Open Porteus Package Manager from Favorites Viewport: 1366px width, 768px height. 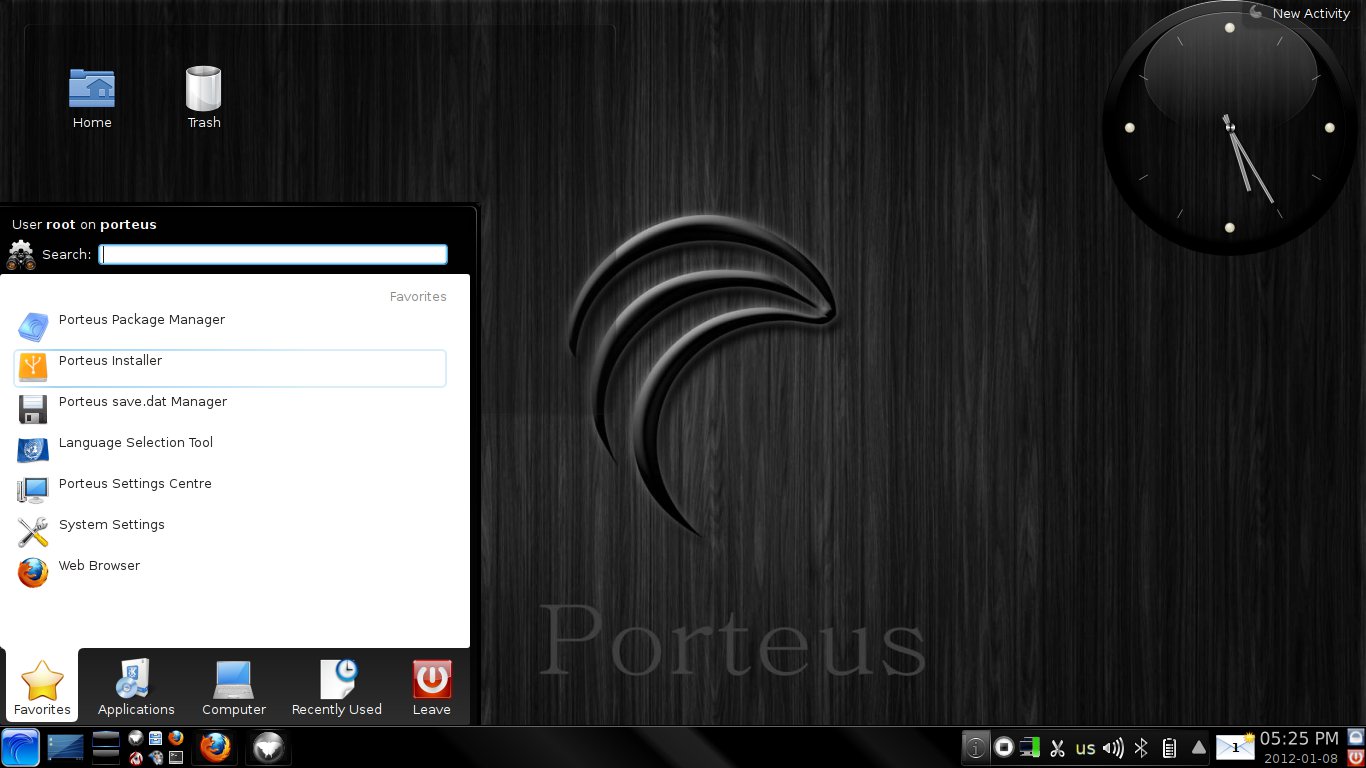[141, 321]
